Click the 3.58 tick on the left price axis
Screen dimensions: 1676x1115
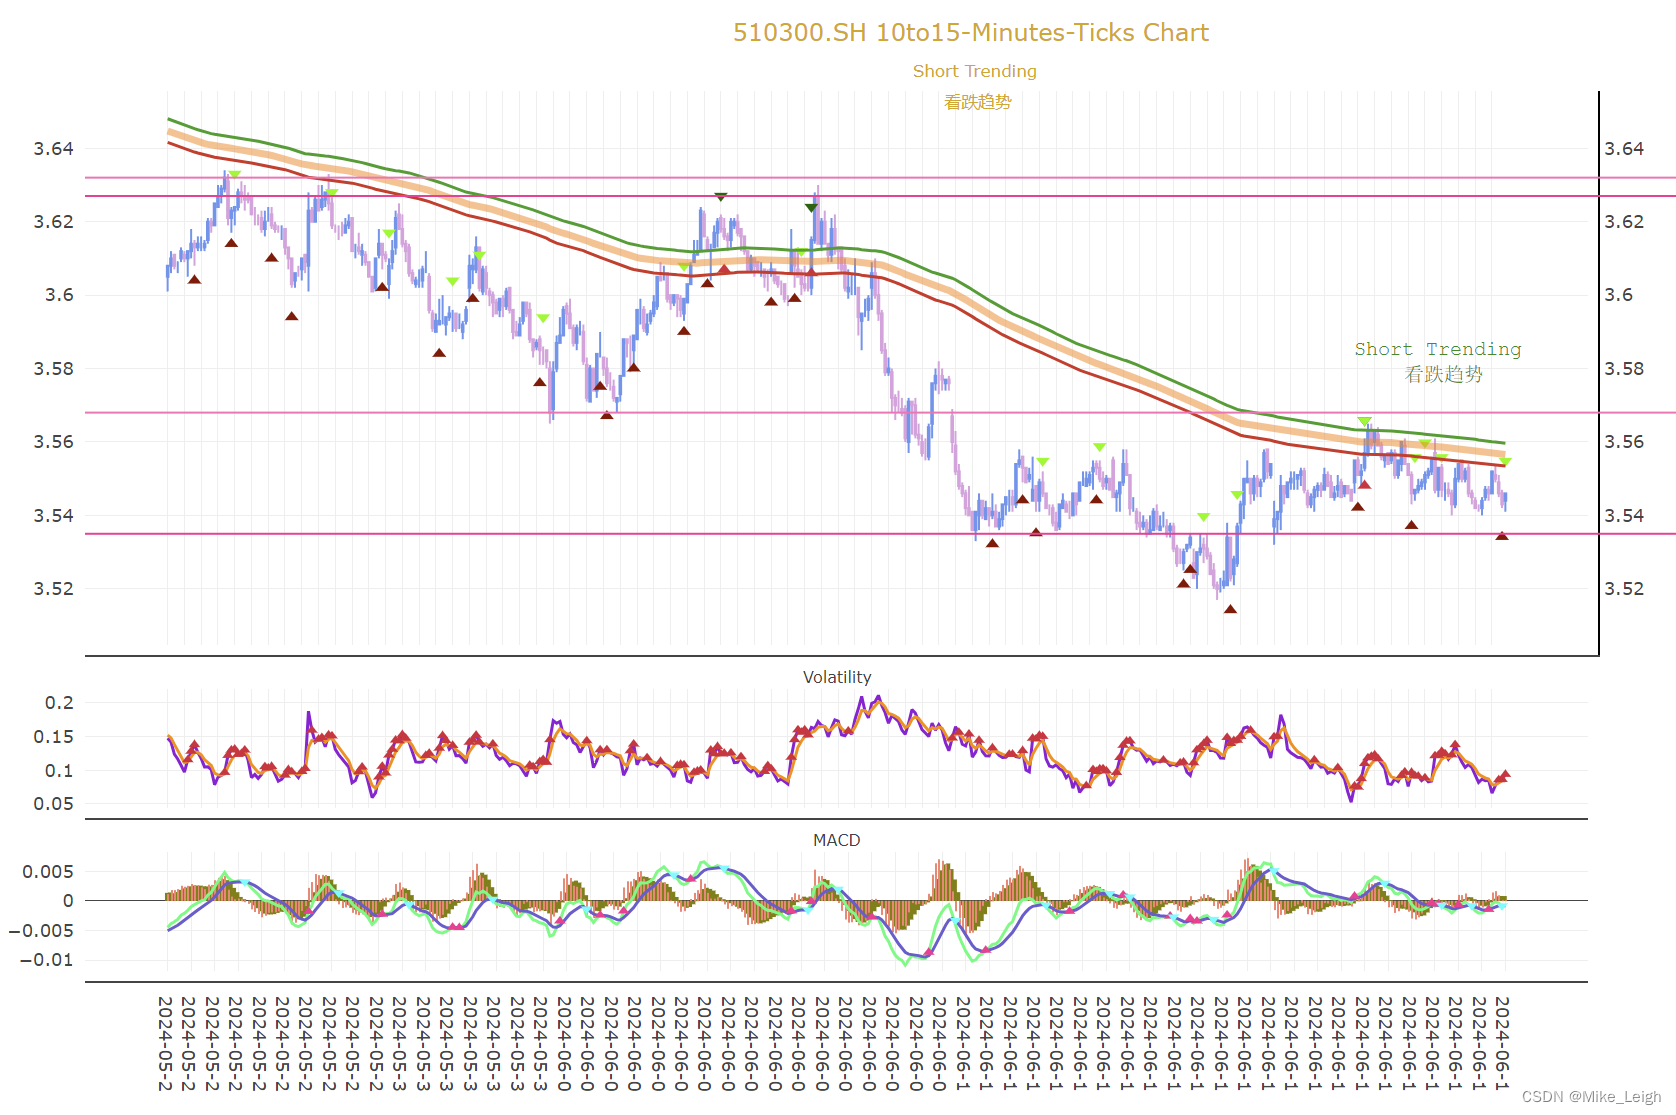click(x=54, y=369)
